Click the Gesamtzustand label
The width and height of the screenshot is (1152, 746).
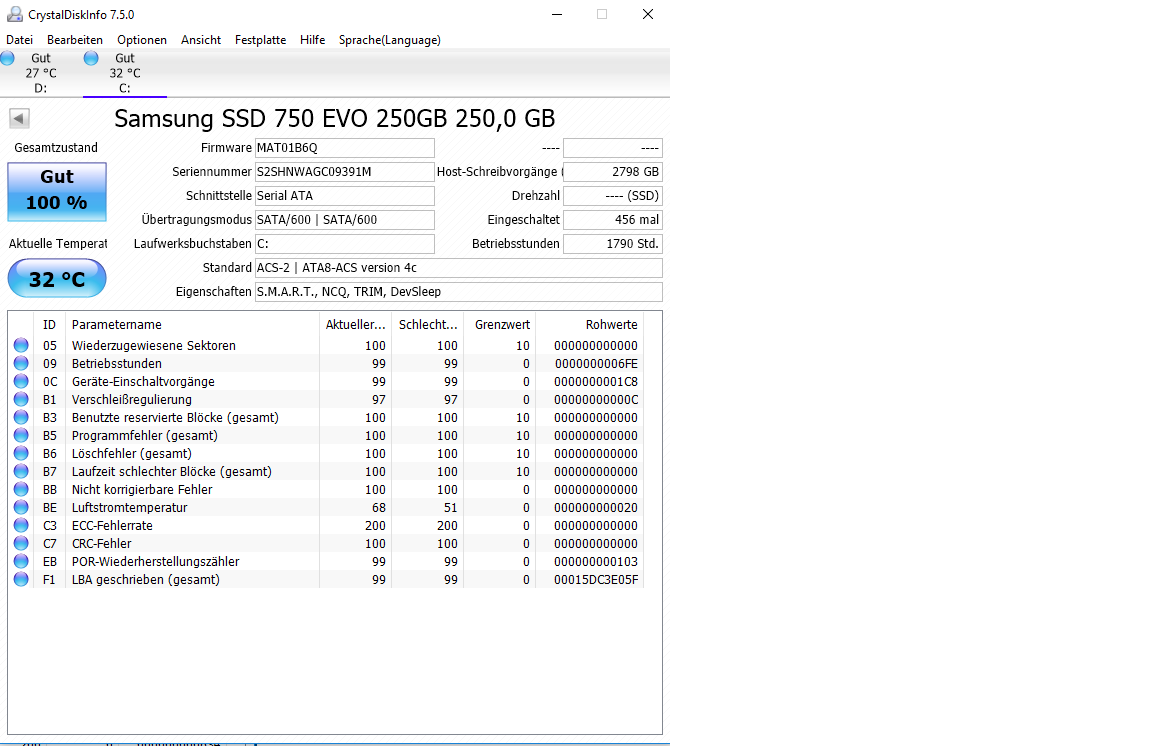pyautogui.click(x=56, y=148)
